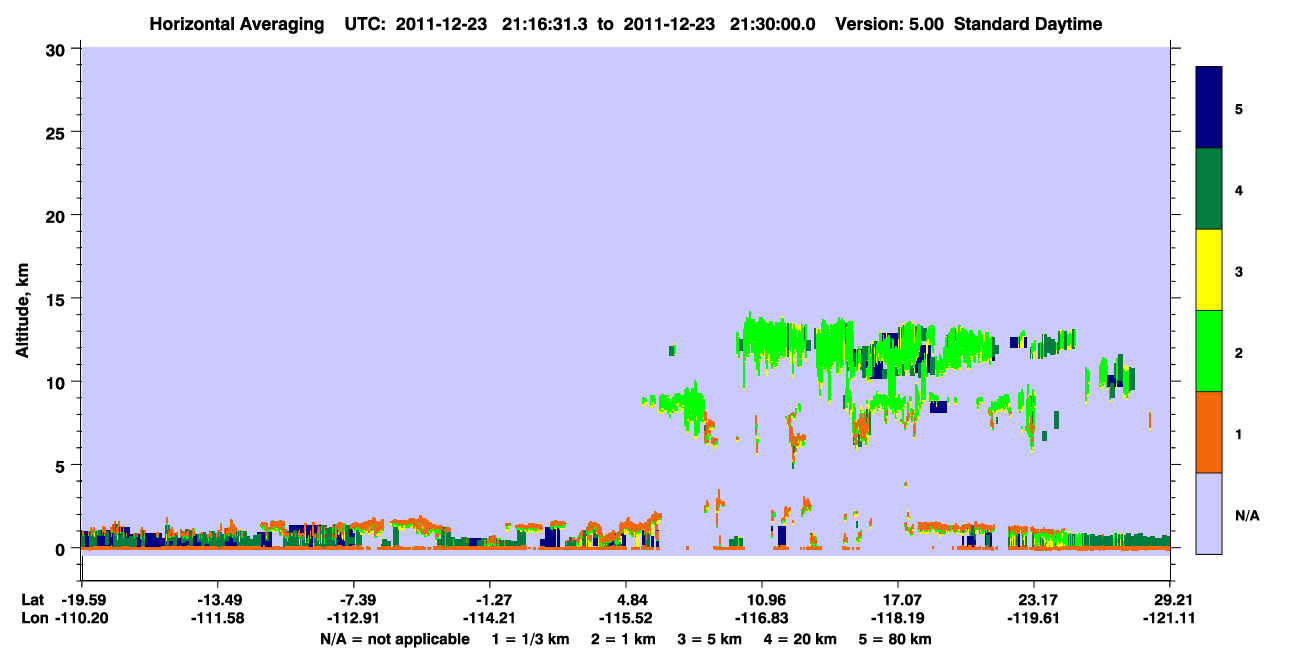Click the longitude value -114.21
This screenshot has height=667, width=1300.
[490, 619]
